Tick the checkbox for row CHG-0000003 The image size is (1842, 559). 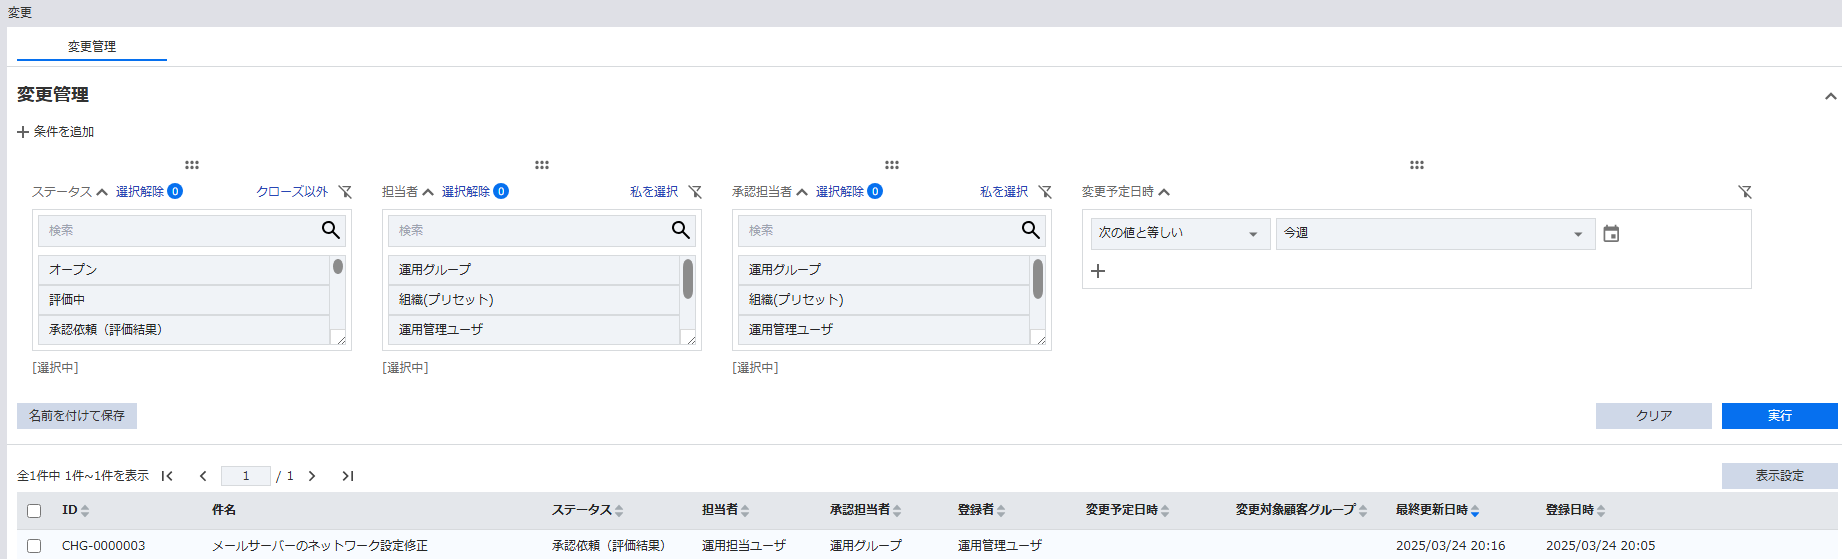(34, 546)
